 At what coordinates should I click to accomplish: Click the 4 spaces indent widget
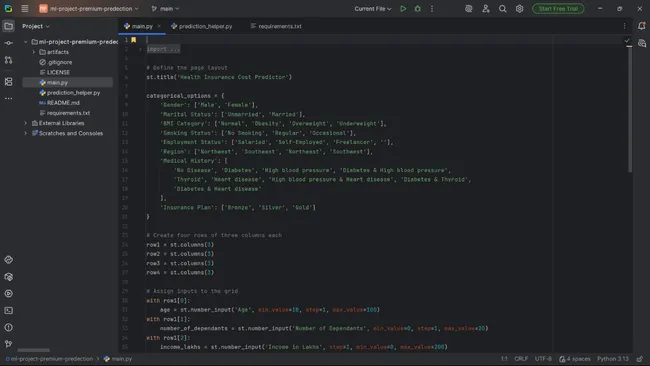click(575, 359)
